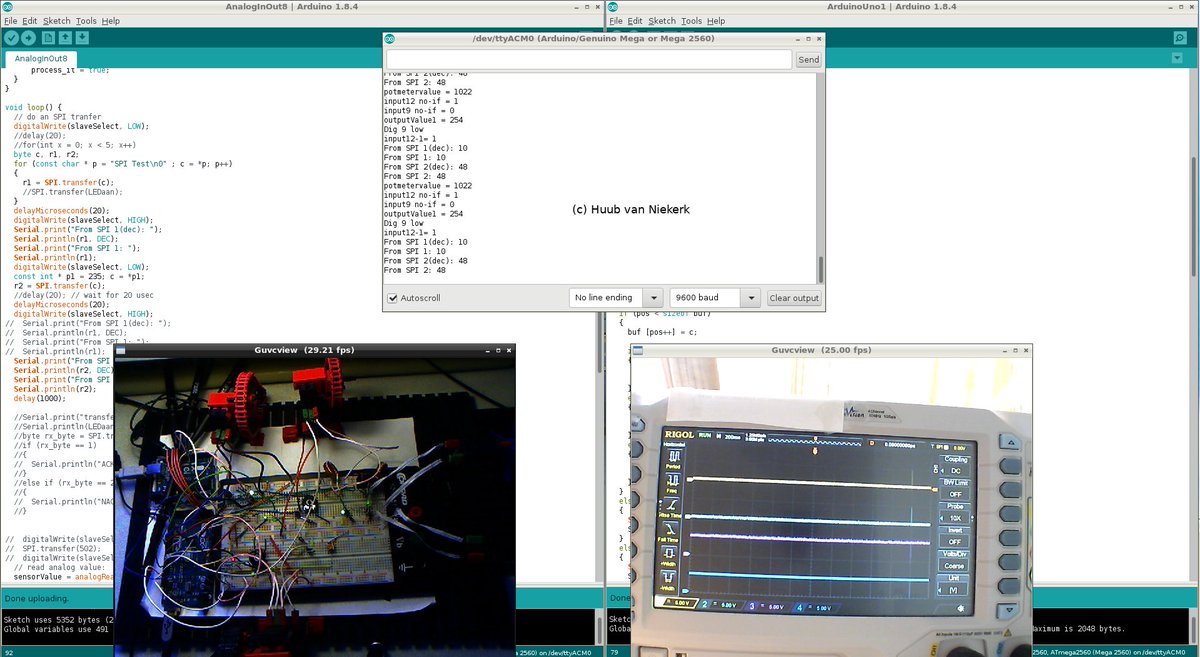Maximize the left Guvcview window

[x=496, y=351]
